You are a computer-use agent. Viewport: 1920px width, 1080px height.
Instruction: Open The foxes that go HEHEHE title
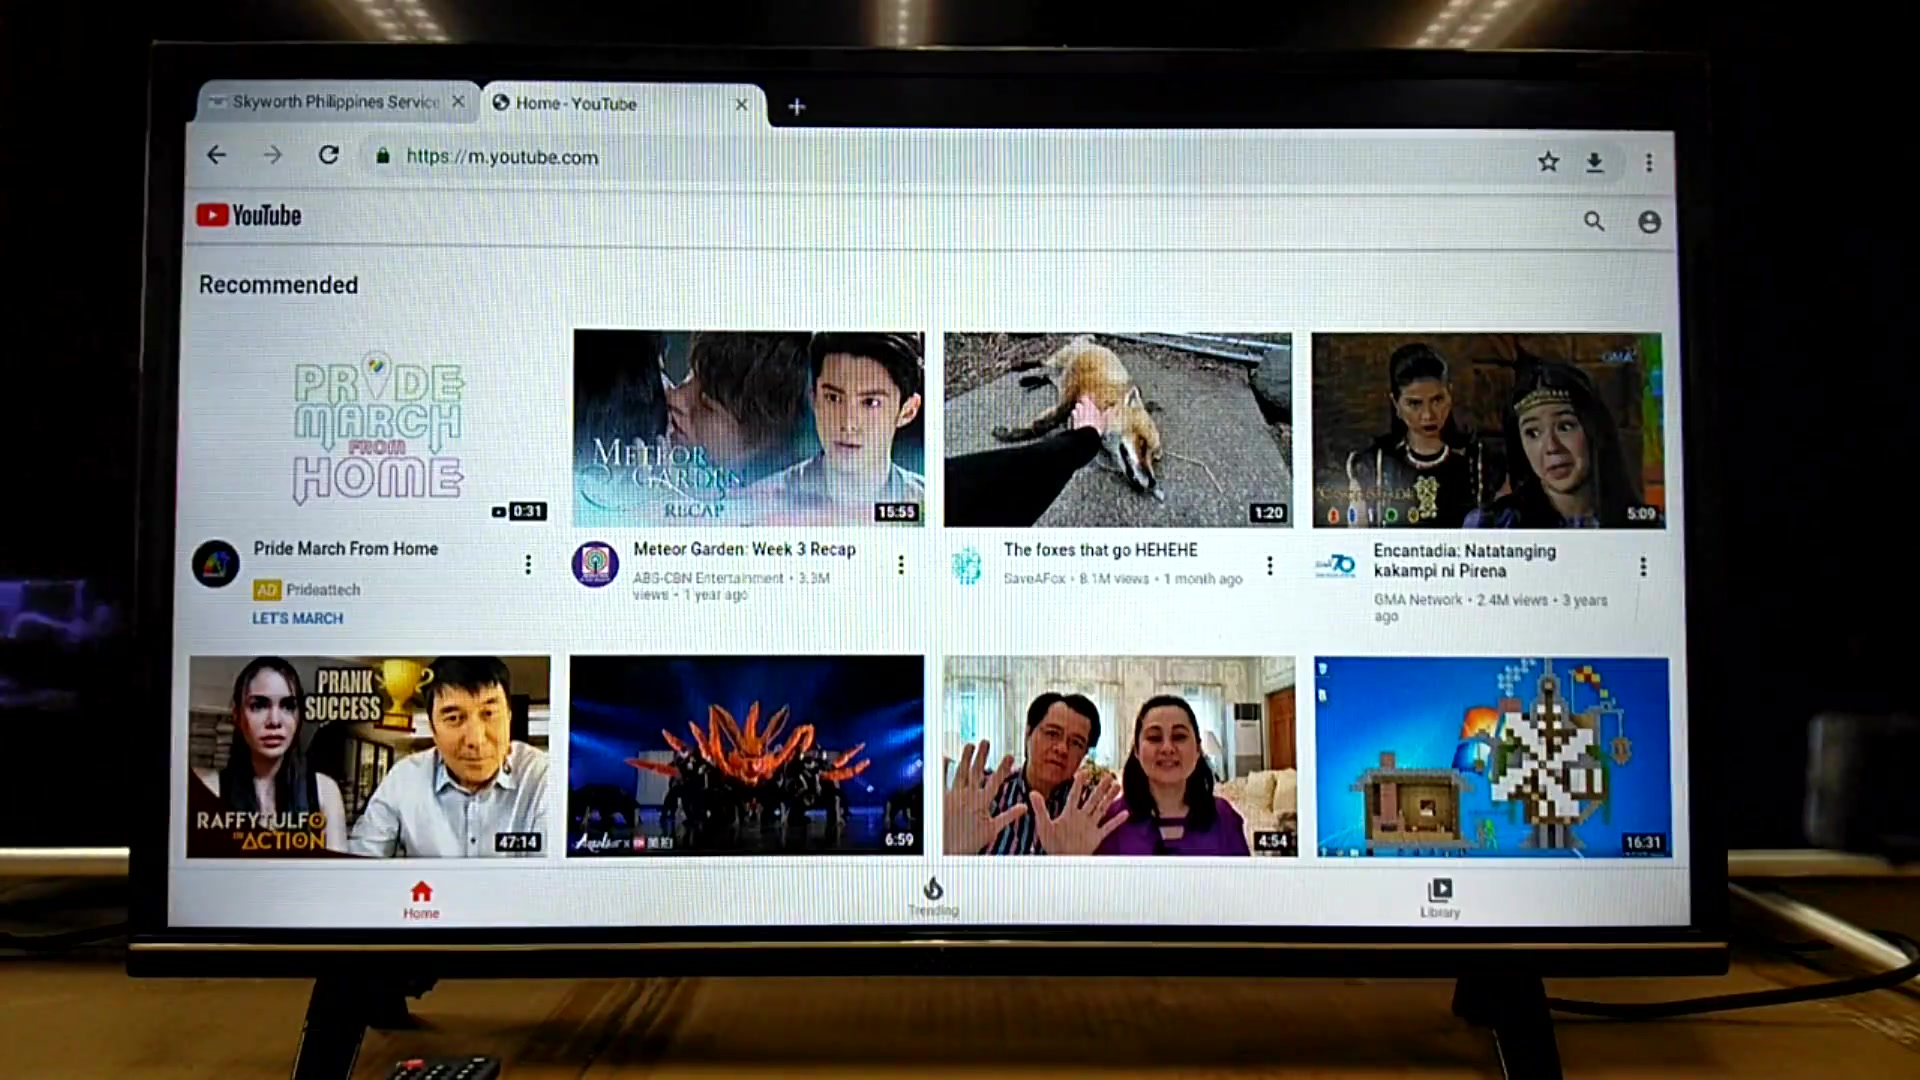click(1100, 550)
